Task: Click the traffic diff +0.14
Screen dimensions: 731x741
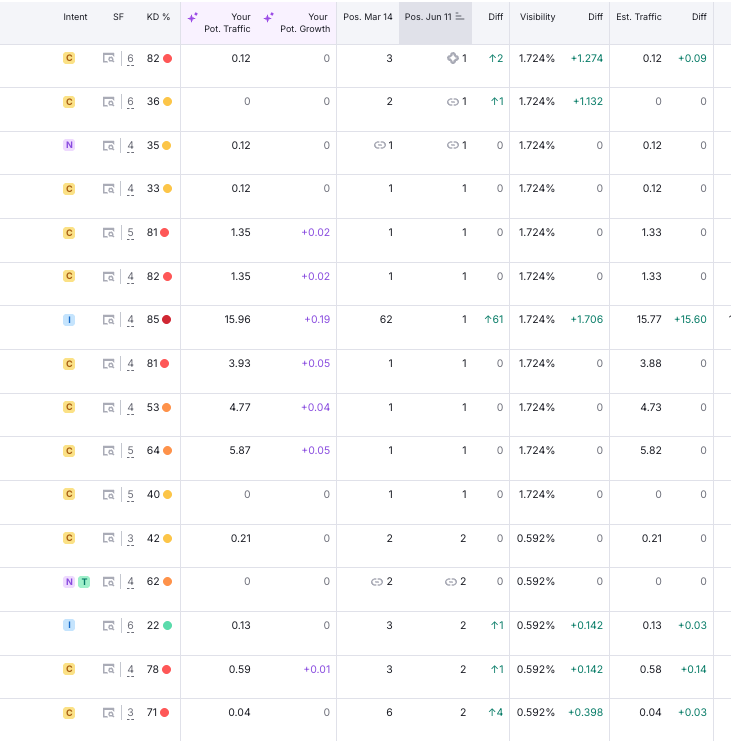Action: (693, 670)
